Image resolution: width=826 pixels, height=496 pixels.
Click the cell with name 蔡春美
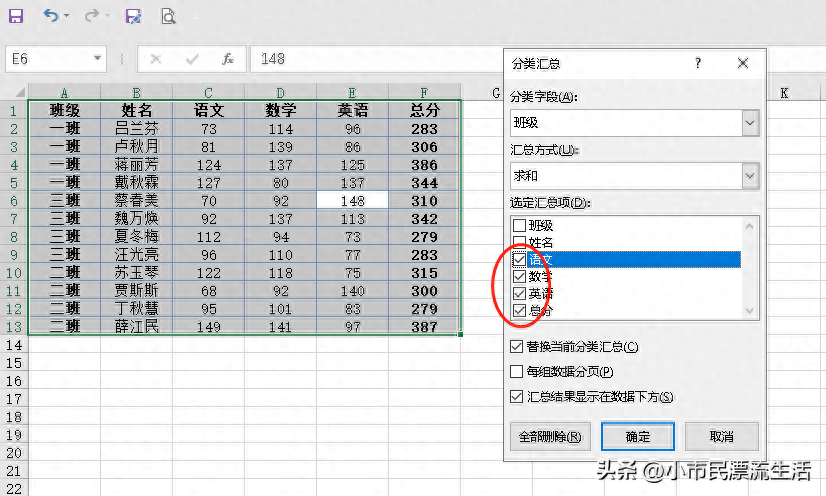136,200
